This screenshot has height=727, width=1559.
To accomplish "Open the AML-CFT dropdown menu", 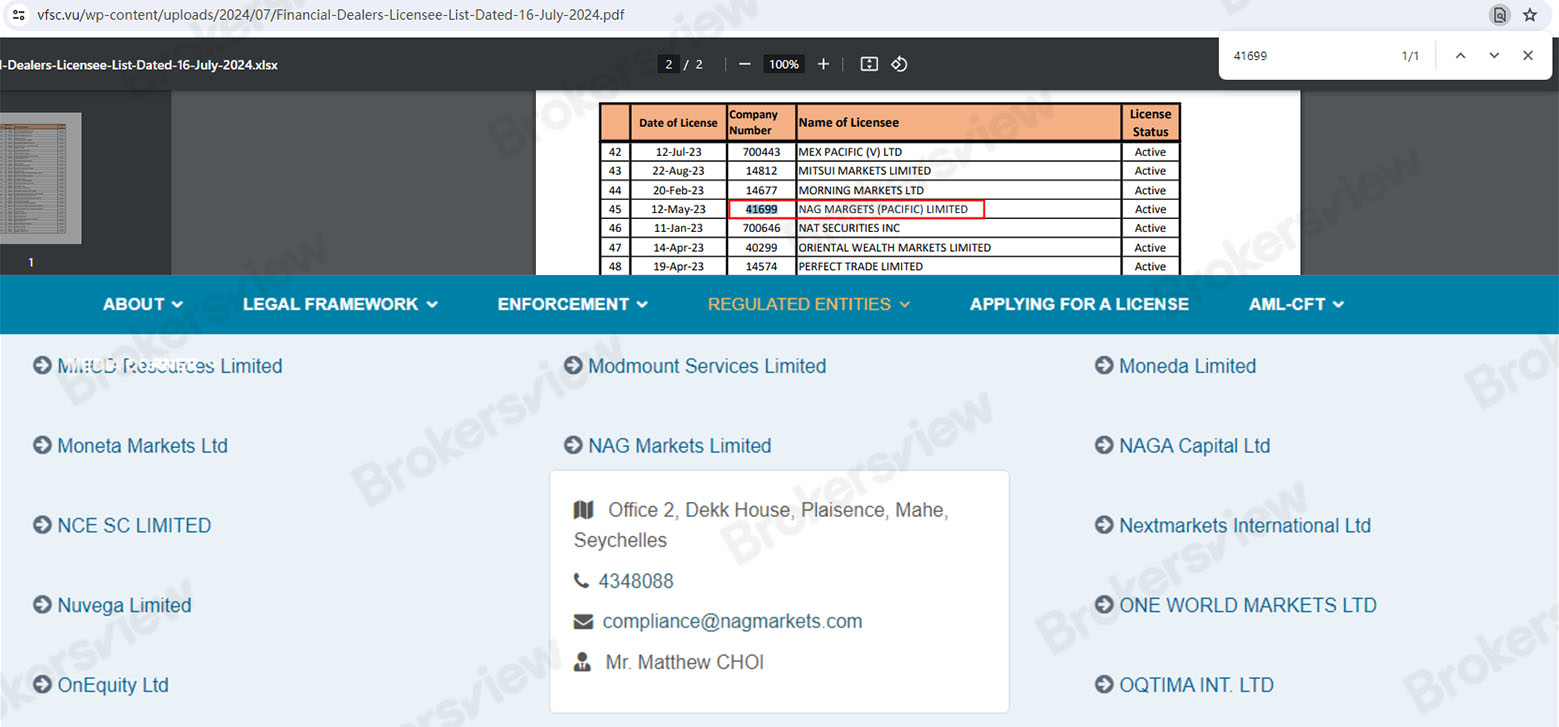I will pos(1295,304).
